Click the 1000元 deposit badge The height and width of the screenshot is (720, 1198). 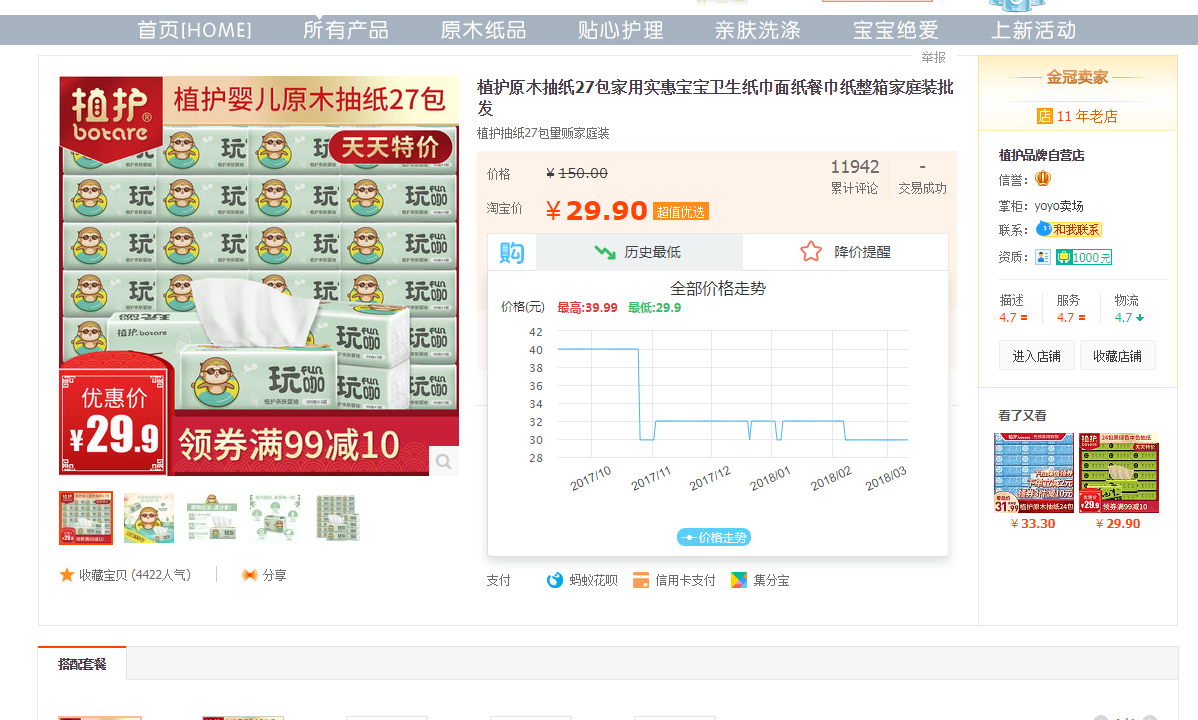[1084, 258]
